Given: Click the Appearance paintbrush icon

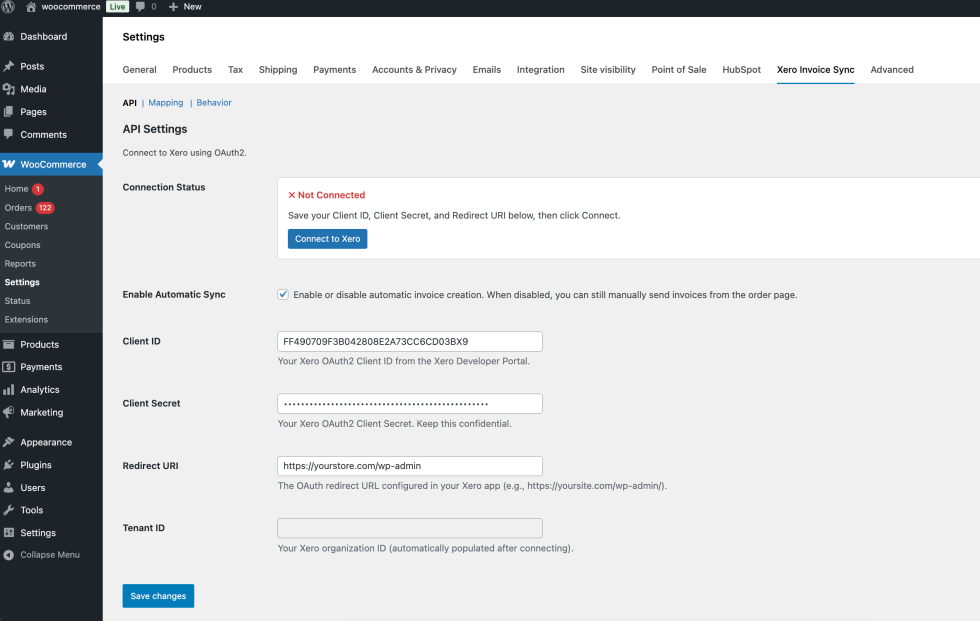Looking at the screenshot, I should [9, 442].
